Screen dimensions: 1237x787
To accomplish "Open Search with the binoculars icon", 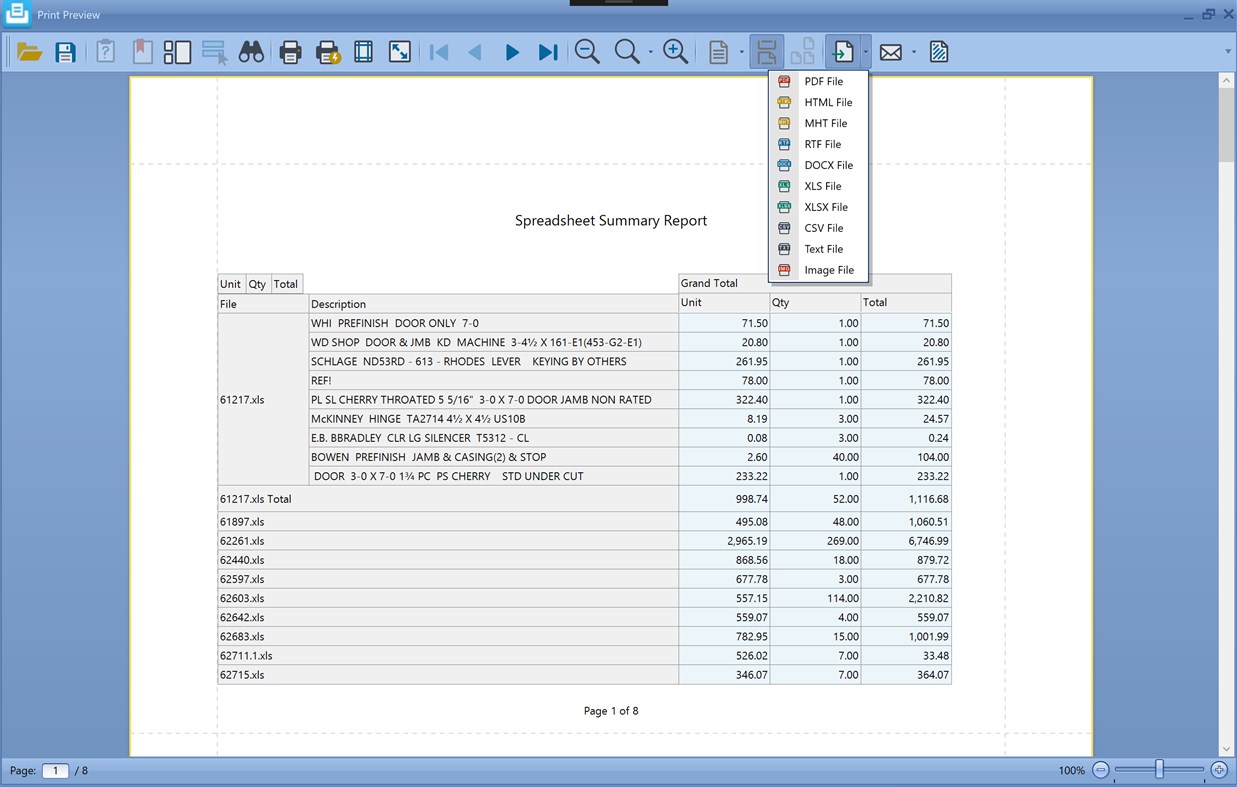I will point(250,51).
